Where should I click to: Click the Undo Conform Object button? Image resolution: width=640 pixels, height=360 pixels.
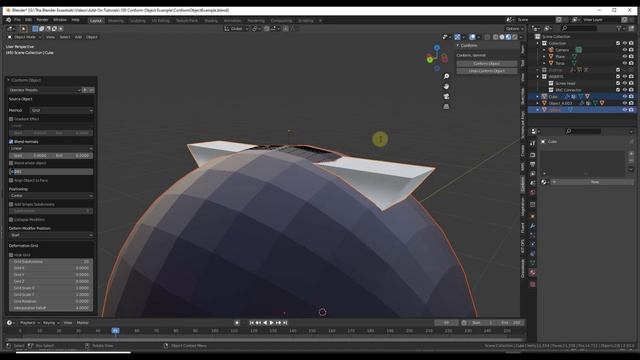click(487, 71)
